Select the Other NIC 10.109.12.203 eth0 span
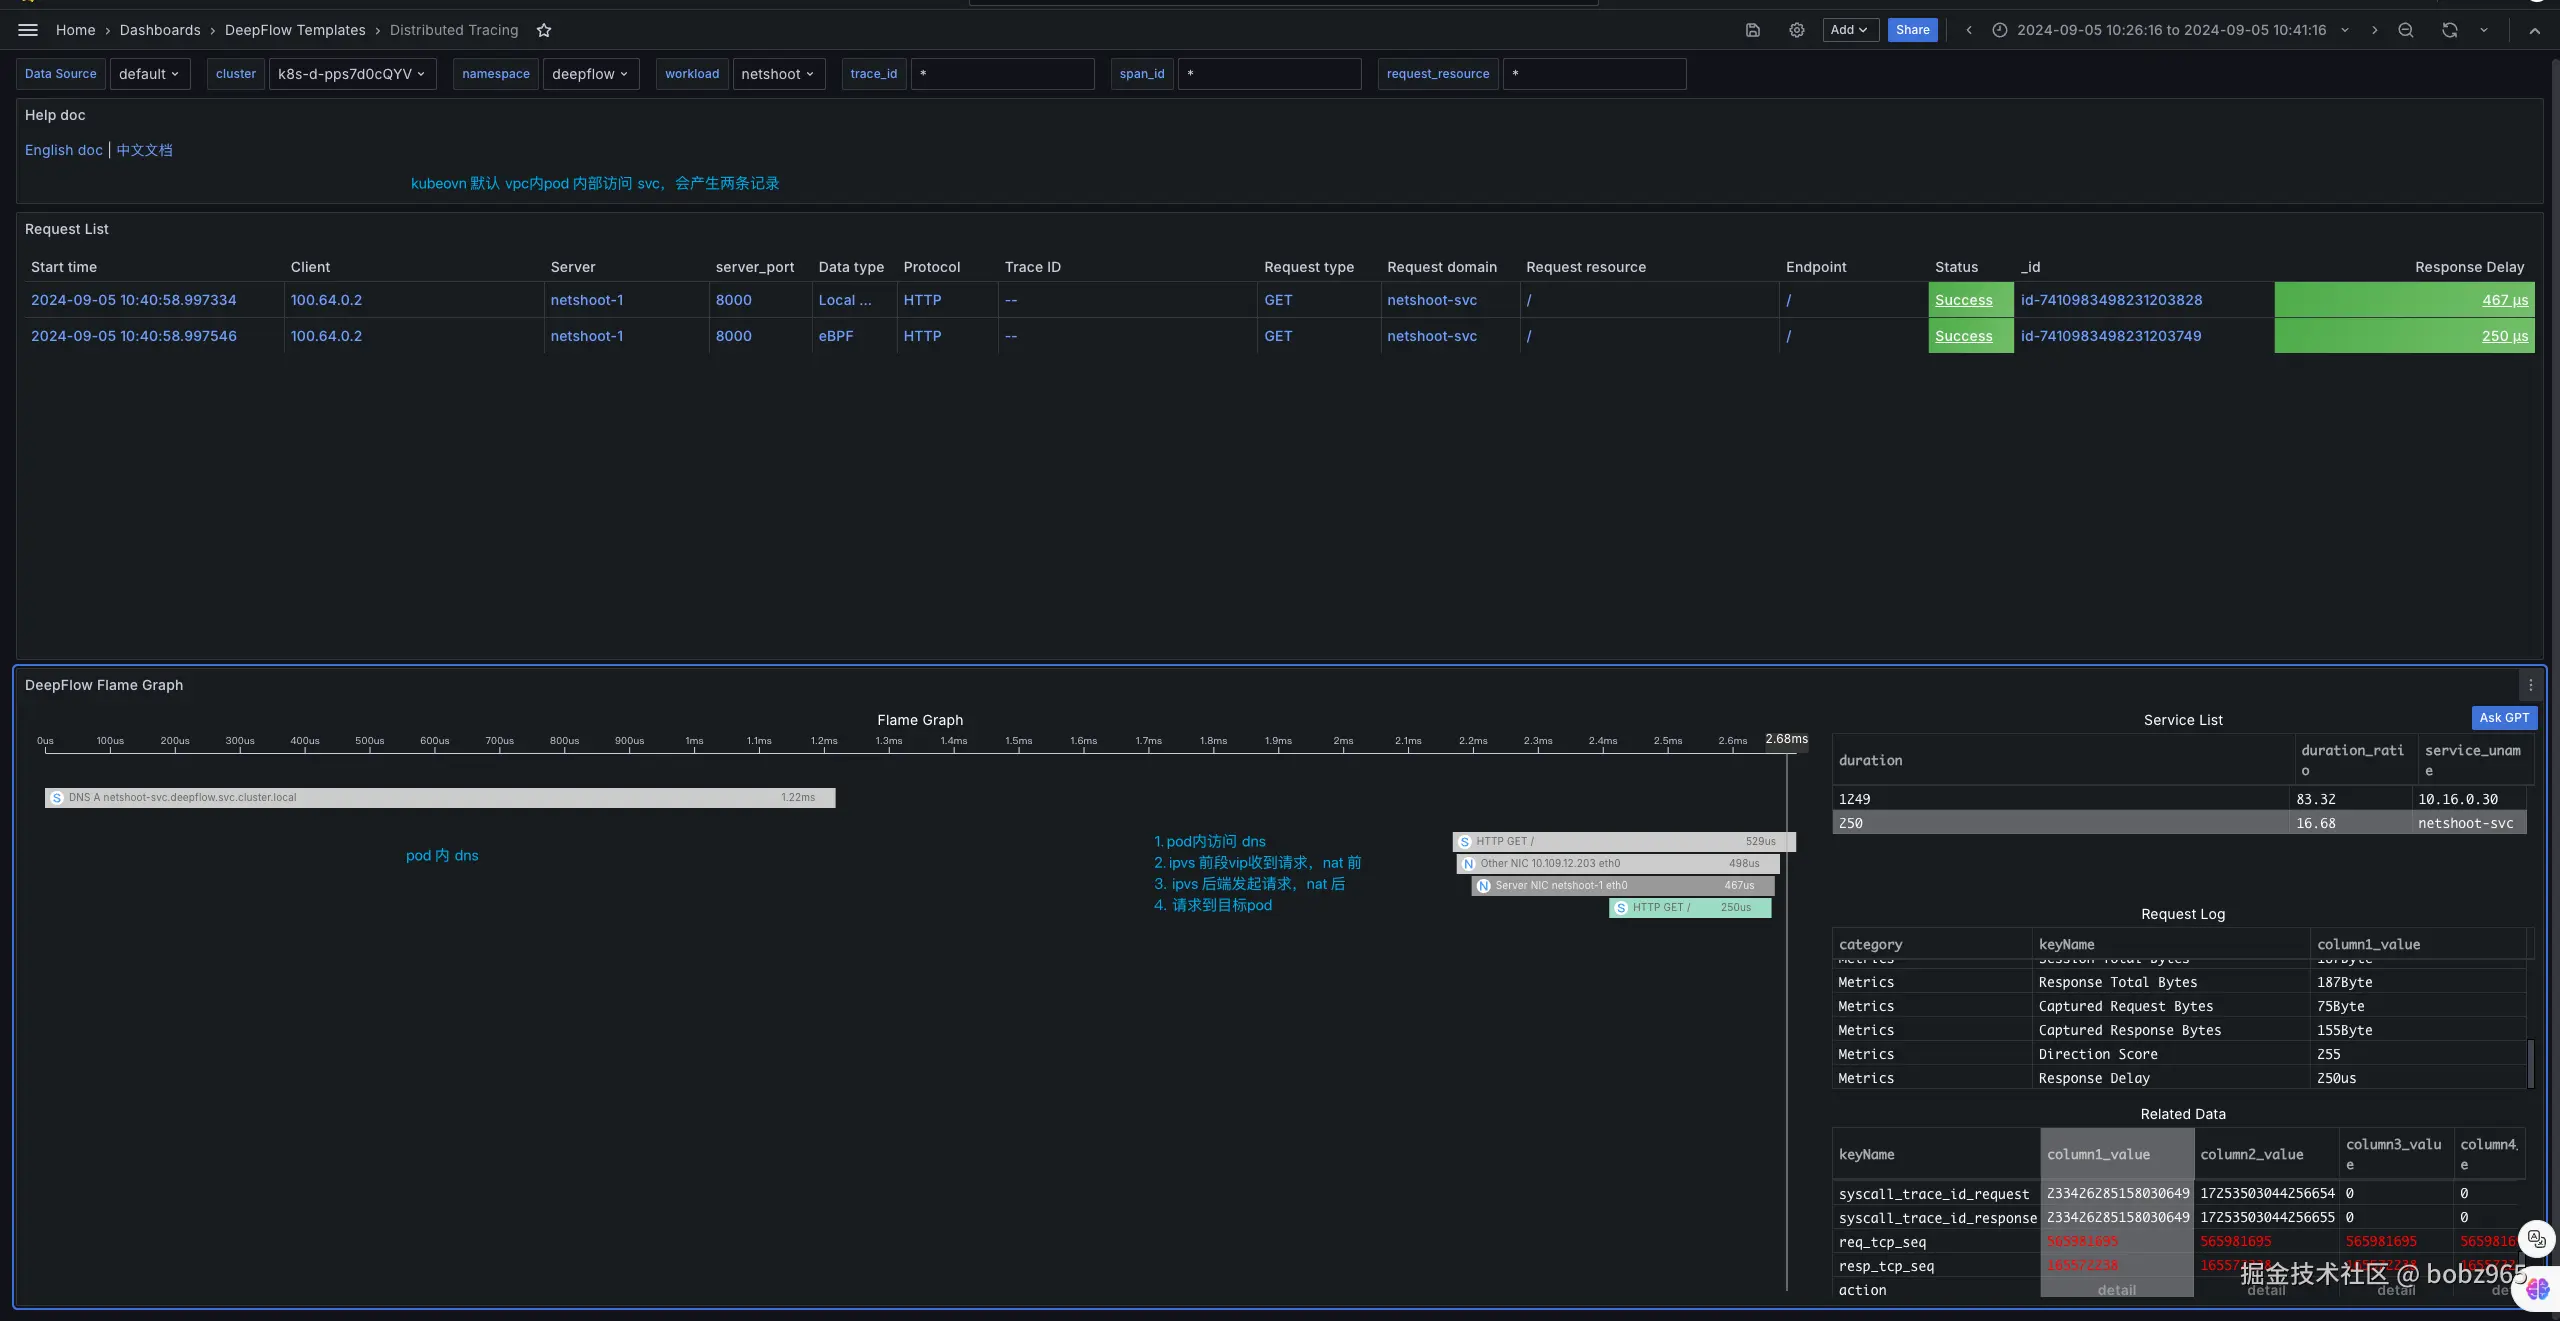Viewport: 2560px width, 1321px height. pyautogui.click(x=1618, y=864)
